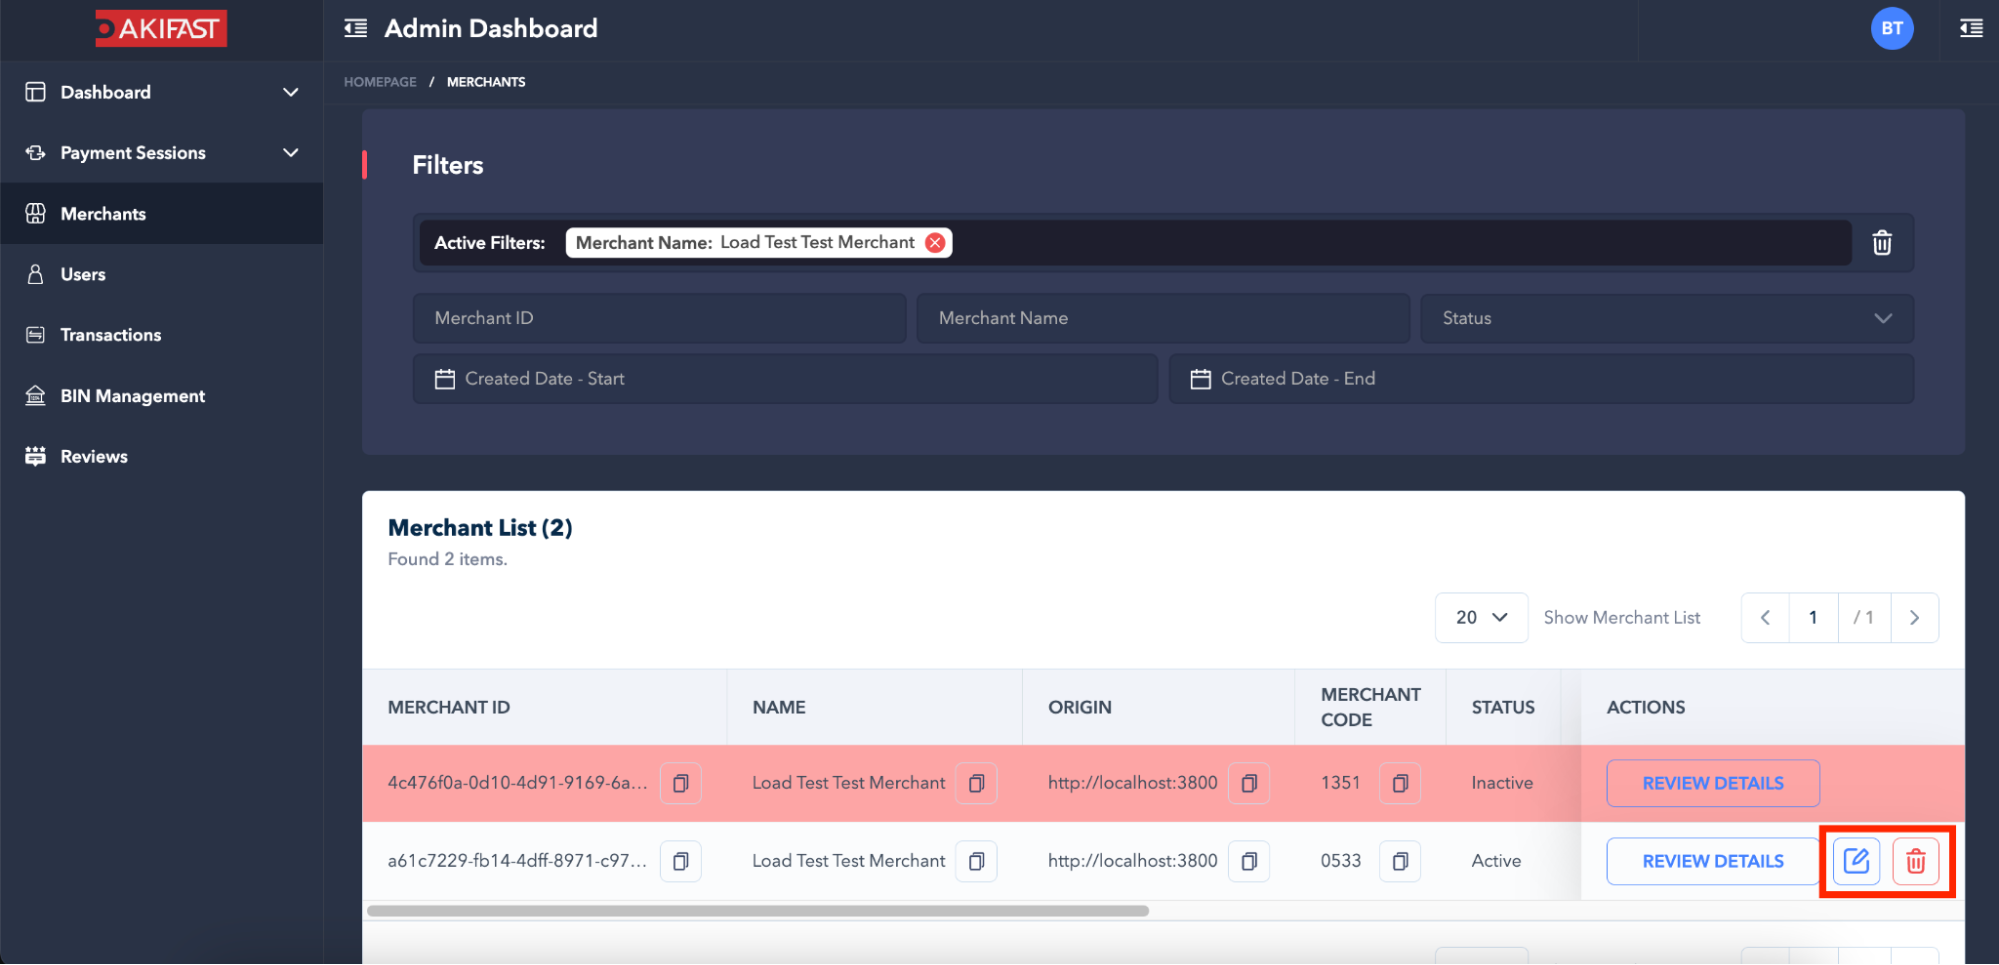
Task: Copy the origin URL of the Active merchant
Action: [x=1249, y=861]
